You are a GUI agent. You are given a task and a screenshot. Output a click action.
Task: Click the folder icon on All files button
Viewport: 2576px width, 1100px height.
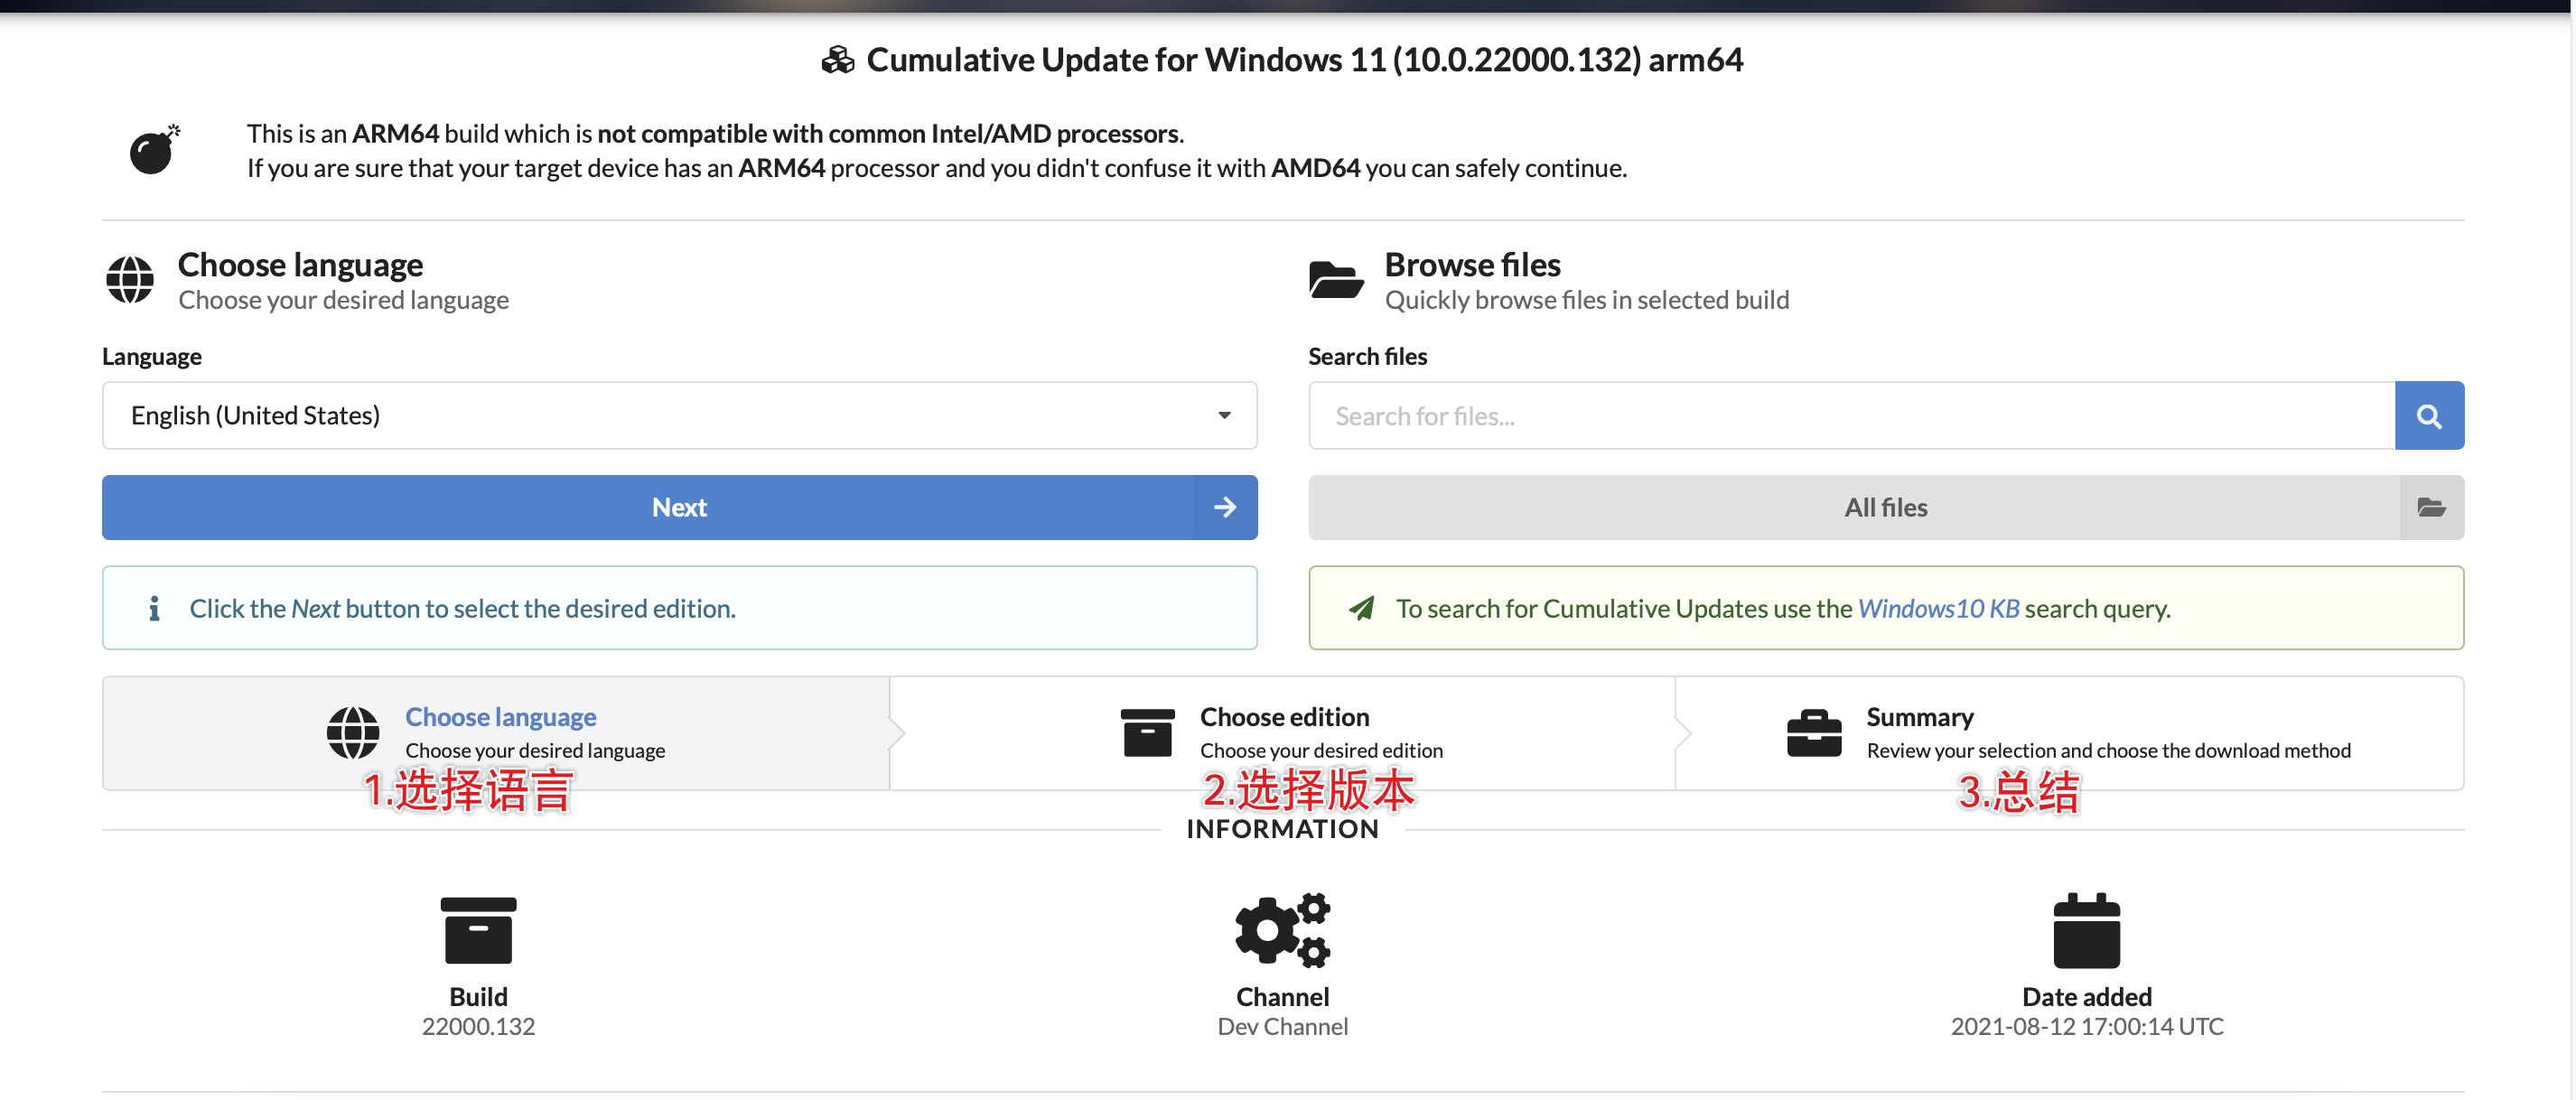coord(2431,507)
